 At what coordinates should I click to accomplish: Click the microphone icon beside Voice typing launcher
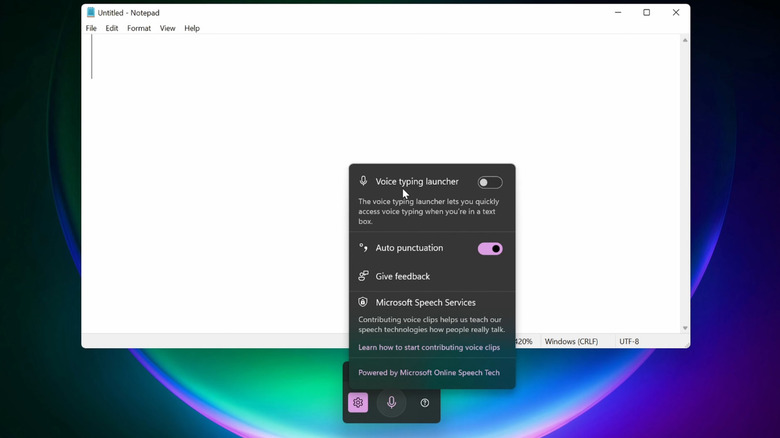pyautogui.click(x=363, y=182)
